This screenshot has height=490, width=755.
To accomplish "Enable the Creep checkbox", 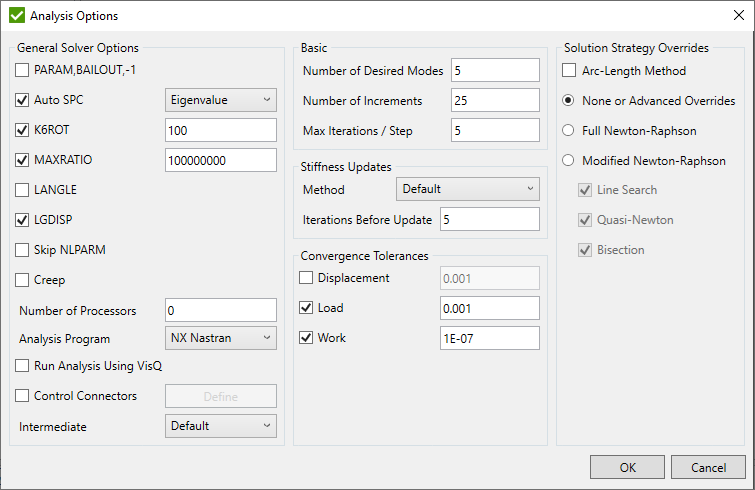I will pos(24,280).
